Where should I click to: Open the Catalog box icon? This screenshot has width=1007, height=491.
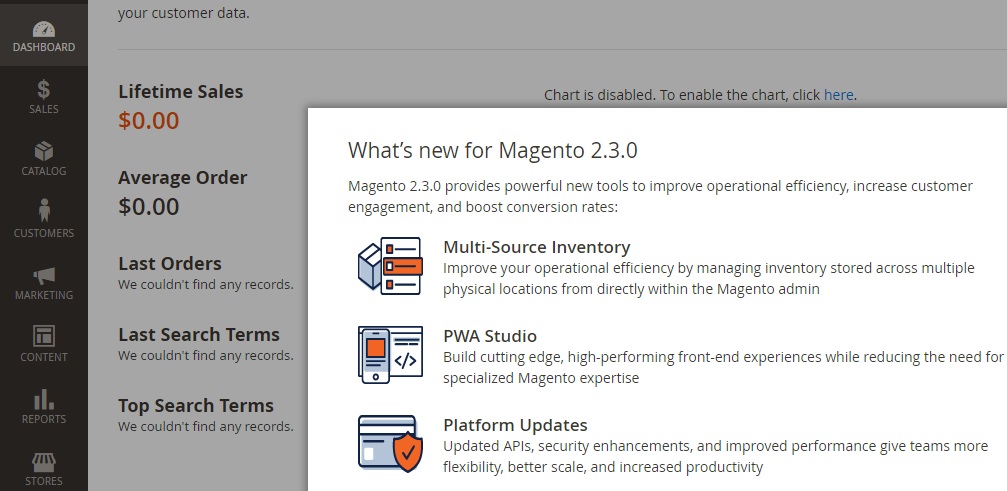click(x=44, y=151)
